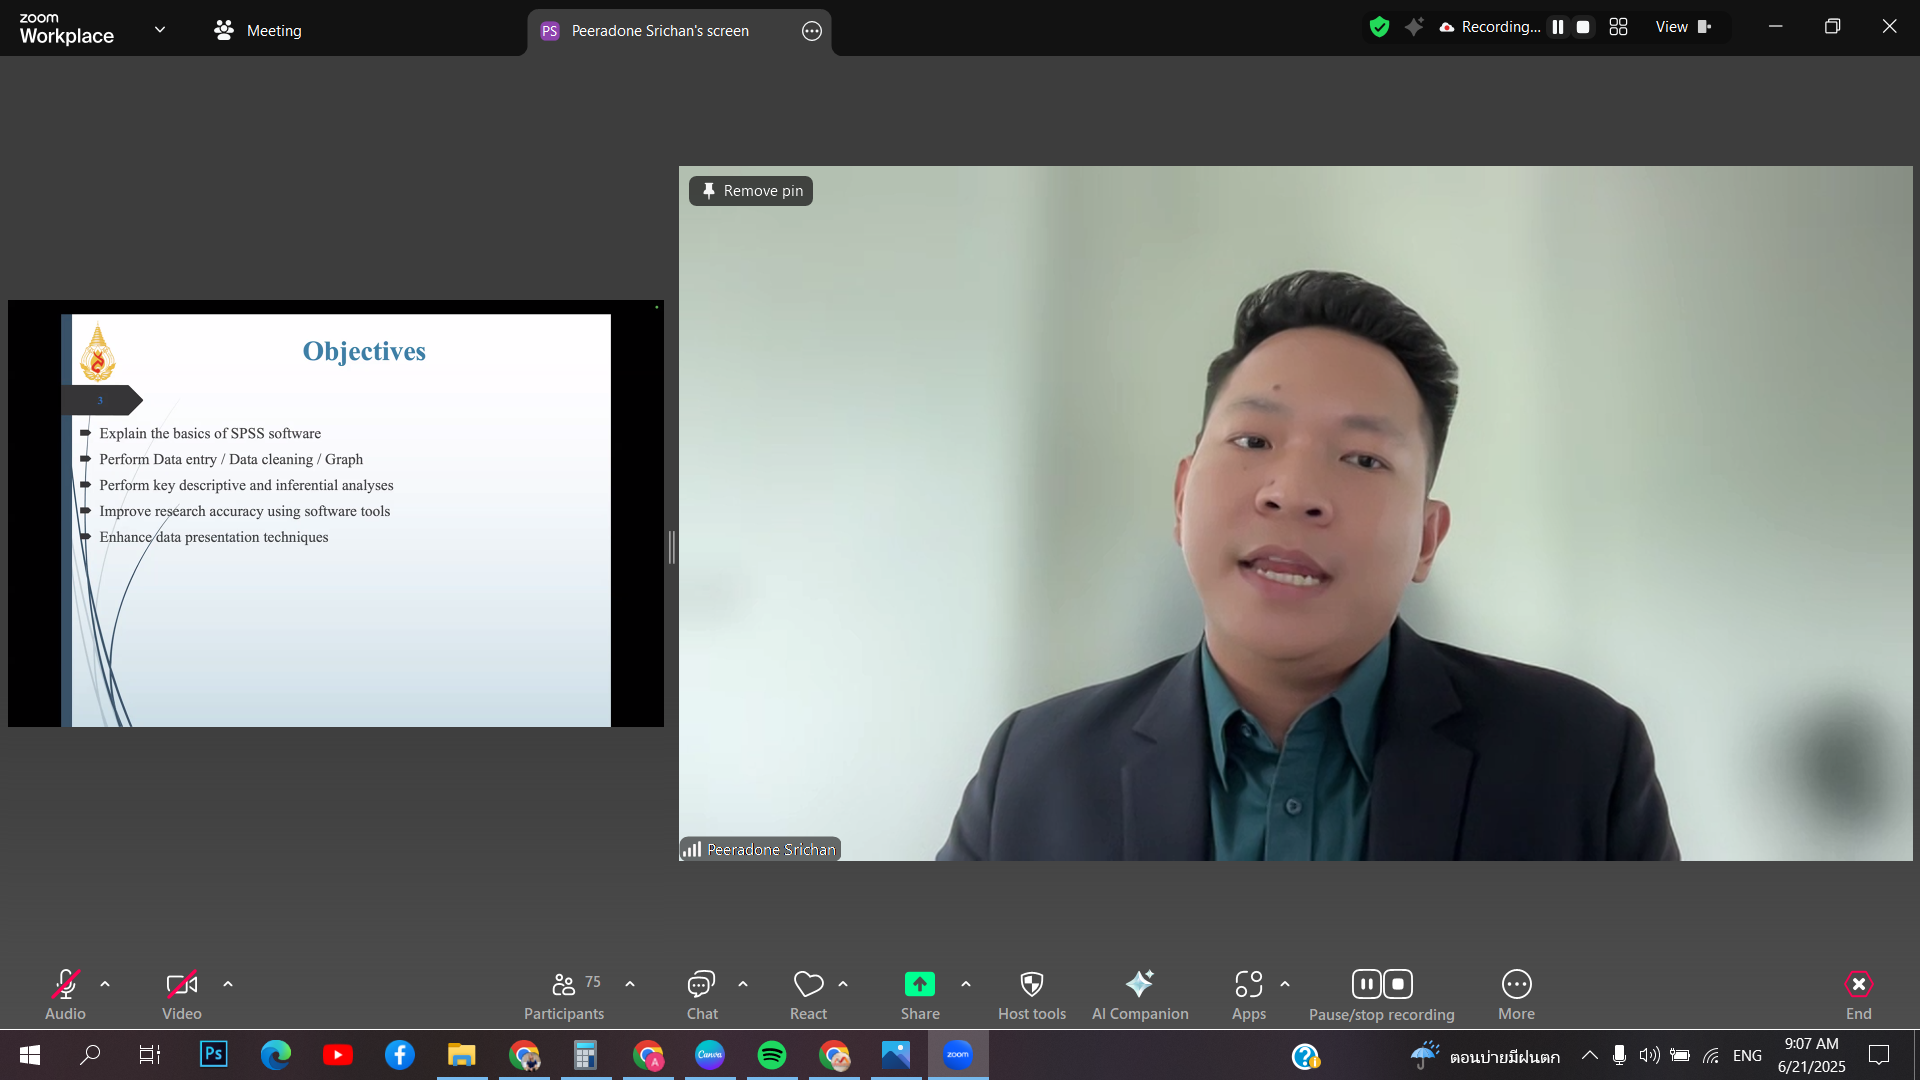1920x1080 pixels.
Task: Open Spotify from the Windows taskbar
Action: tap(771, 1055)
